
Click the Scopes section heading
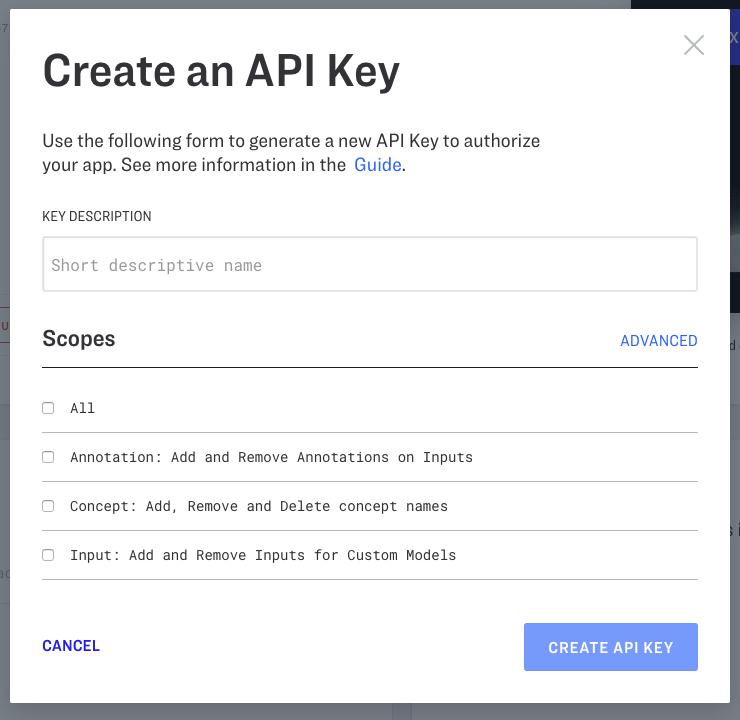point(79,339)
